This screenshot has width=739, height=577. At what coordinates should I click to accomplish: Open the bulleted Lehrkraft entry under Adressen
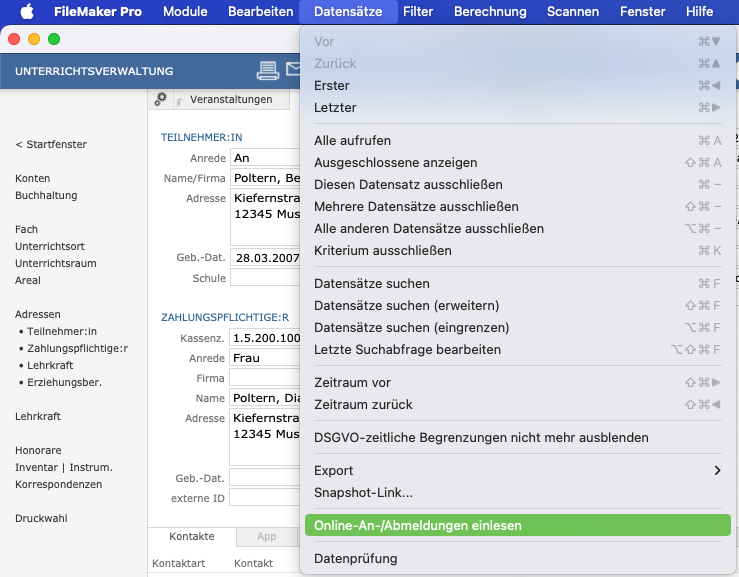(x=50, y=365)
